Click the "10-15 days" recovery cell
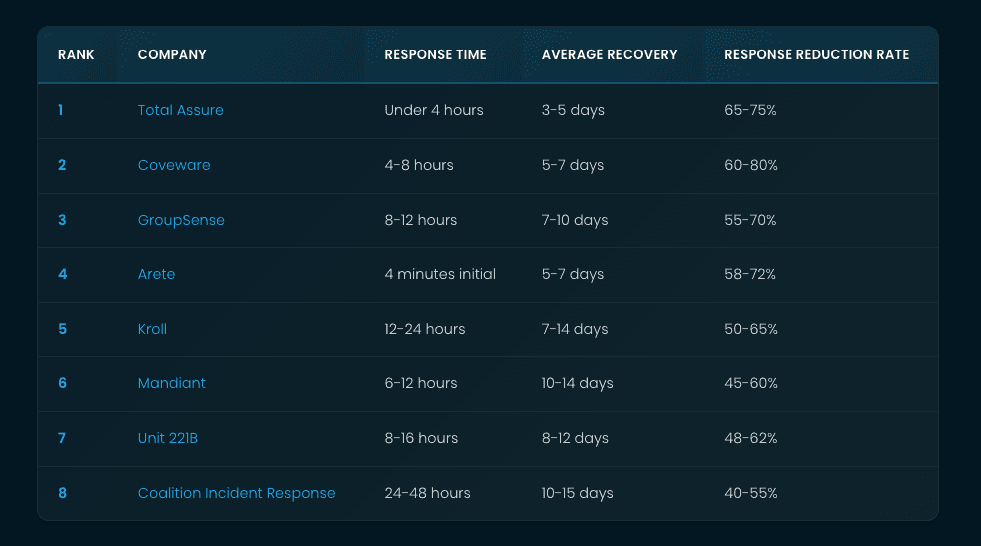Viewport: 981px width, 546px height. pos(577,493)
